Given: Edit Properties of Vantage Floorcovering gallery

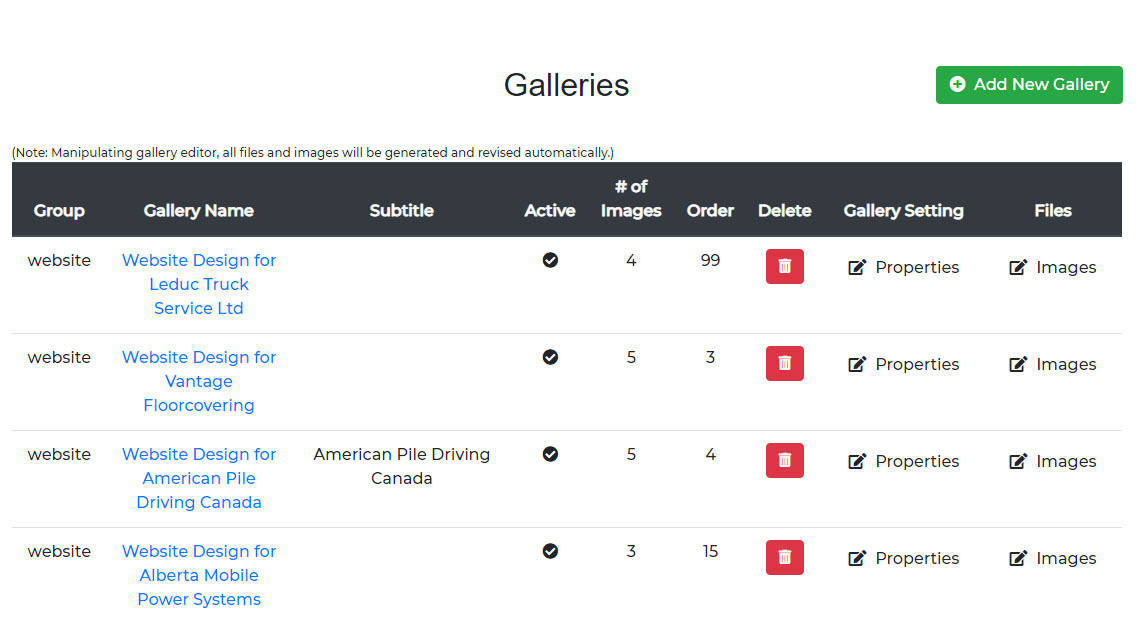Looking at the screenshot, I should pos(904,364).
